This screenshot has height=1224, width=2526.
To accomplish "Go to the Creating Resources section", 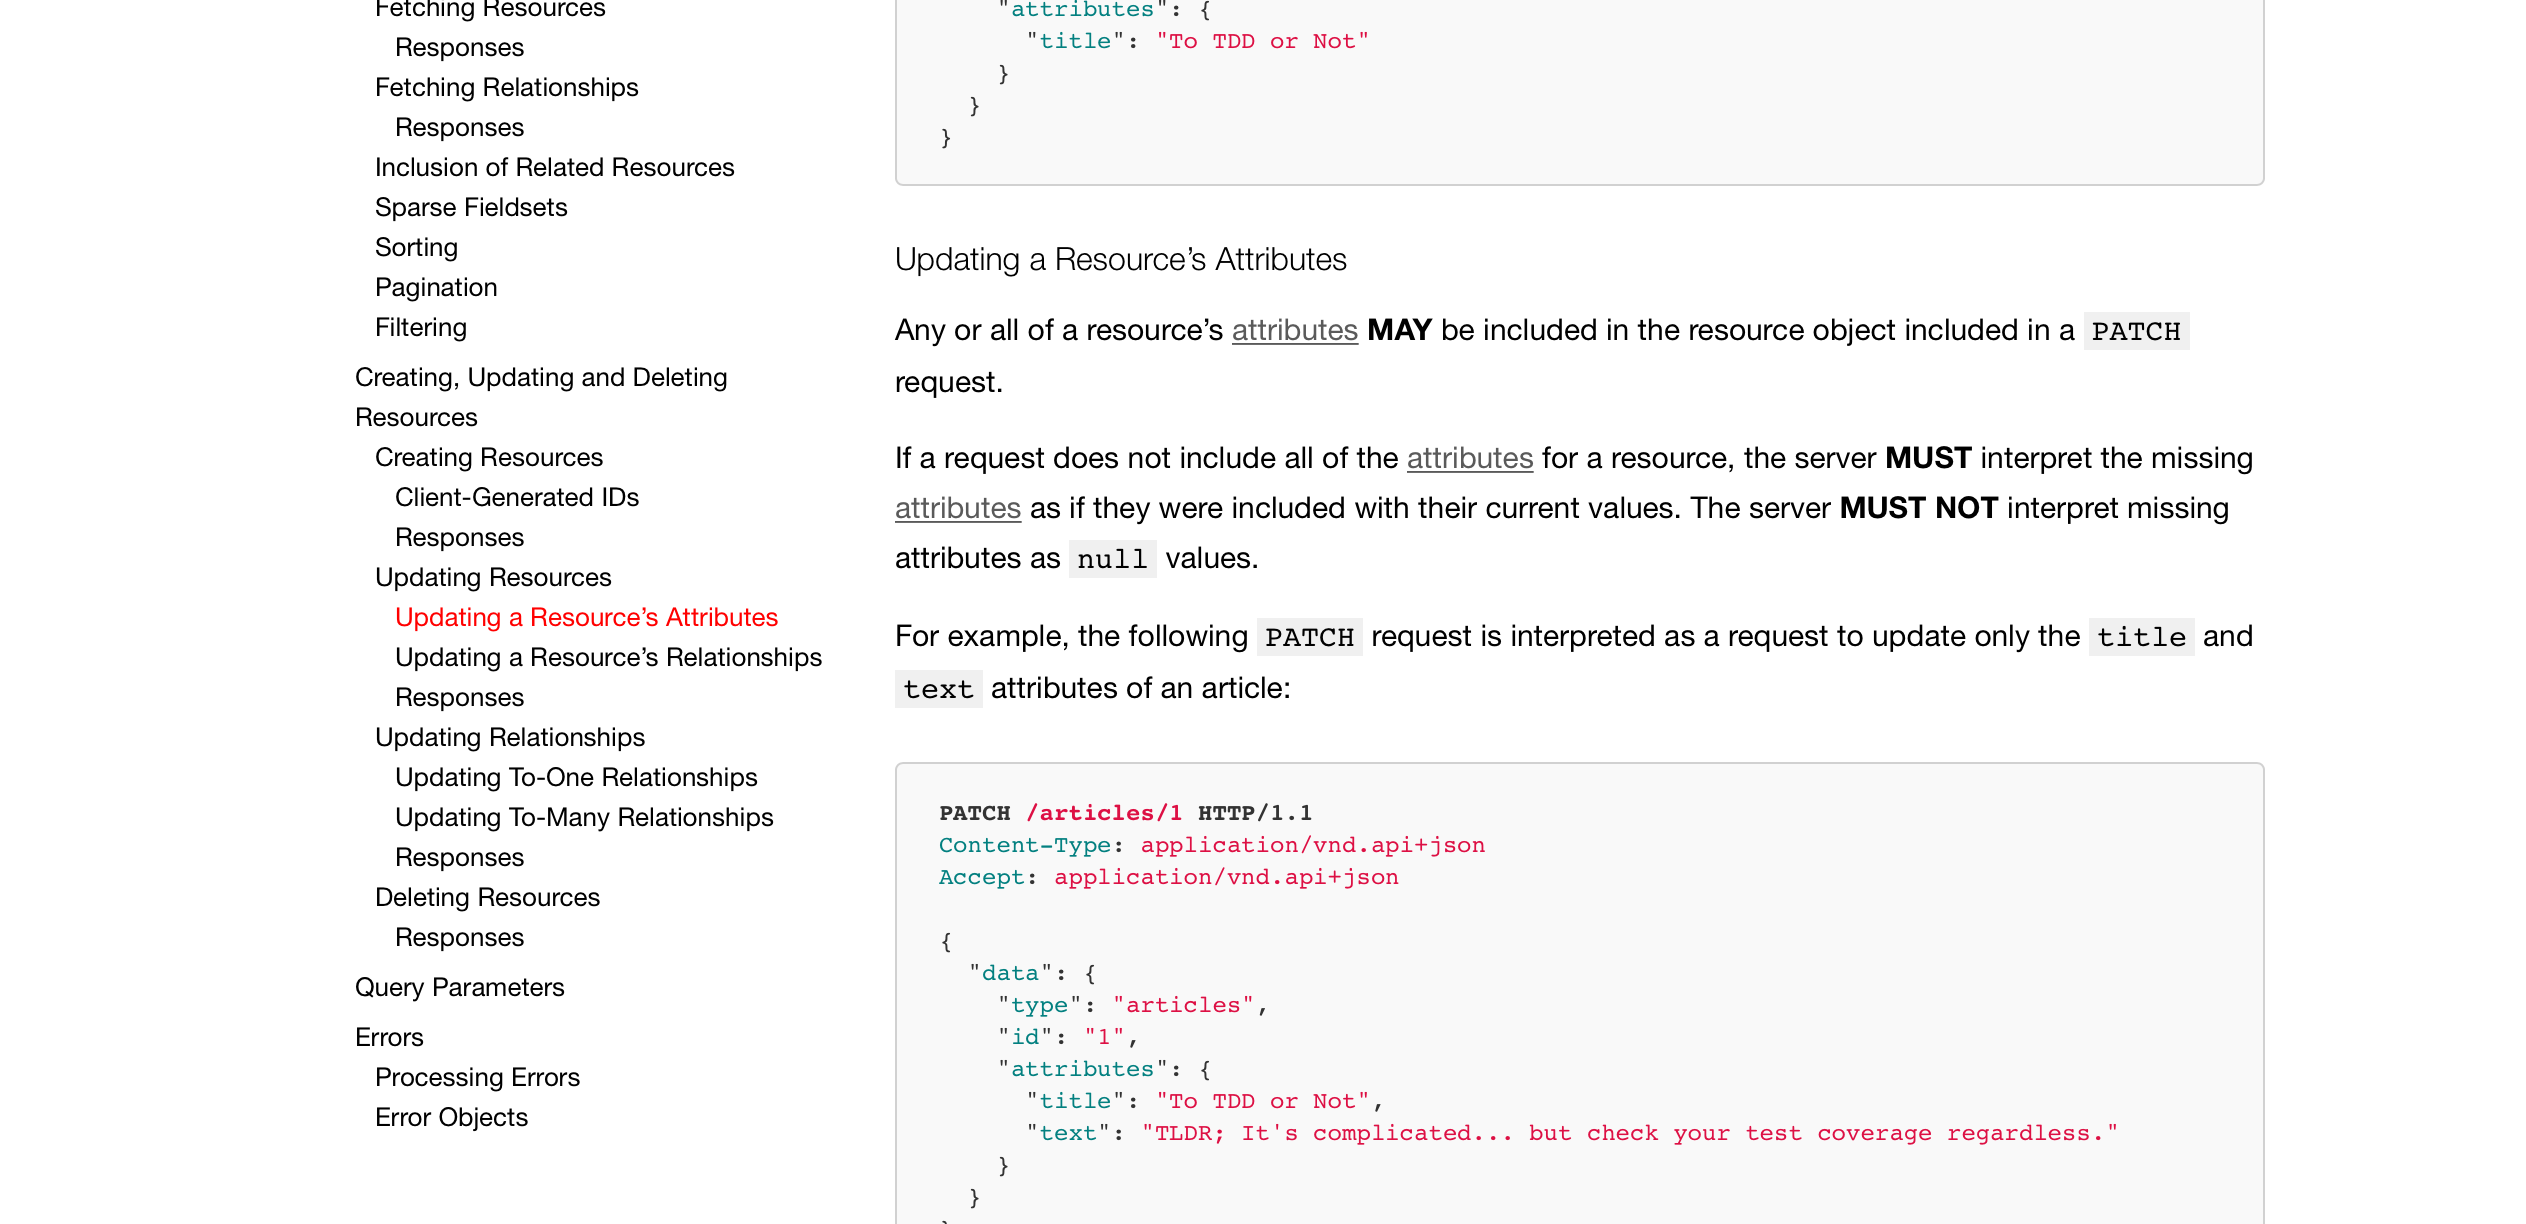I will coord(489,457).
